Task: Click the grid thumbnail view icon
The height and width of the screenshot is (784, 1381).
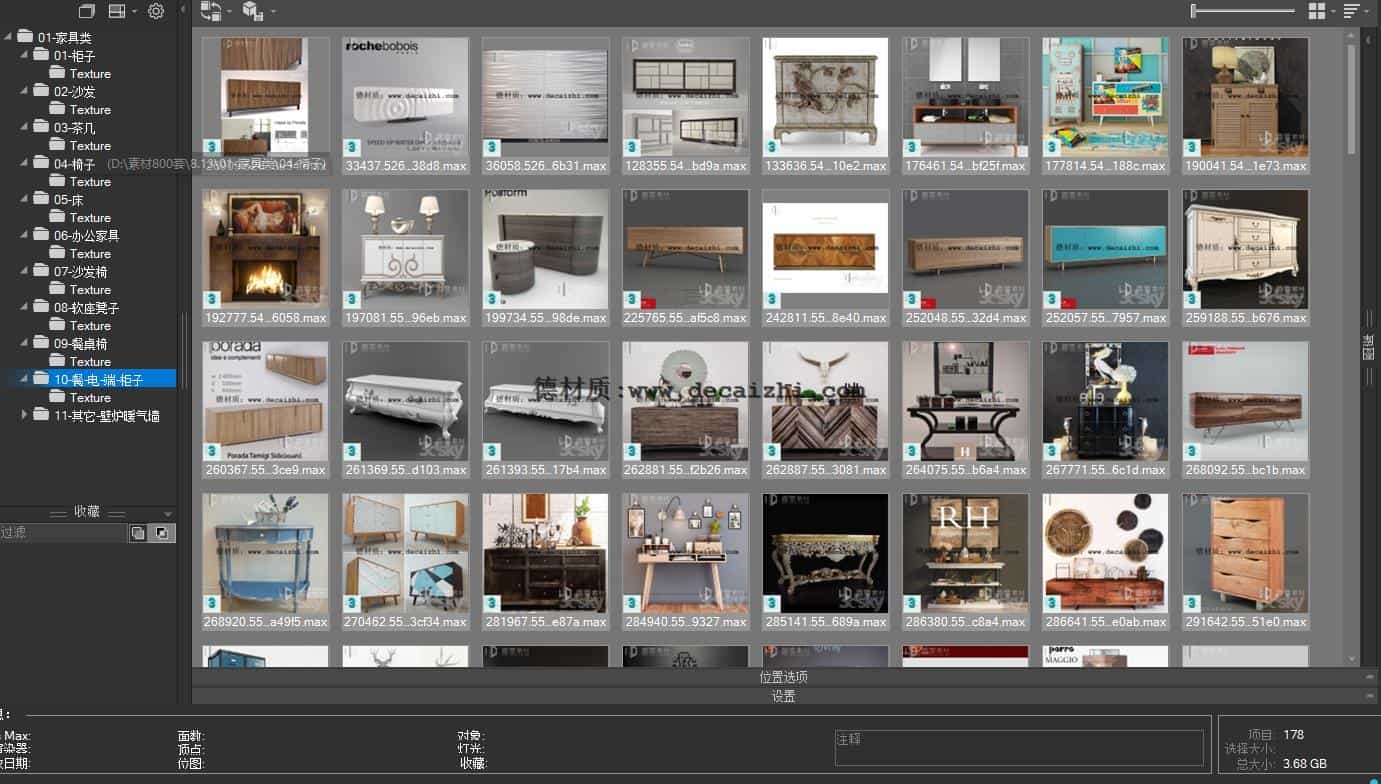Action: tap(1317, 11)
